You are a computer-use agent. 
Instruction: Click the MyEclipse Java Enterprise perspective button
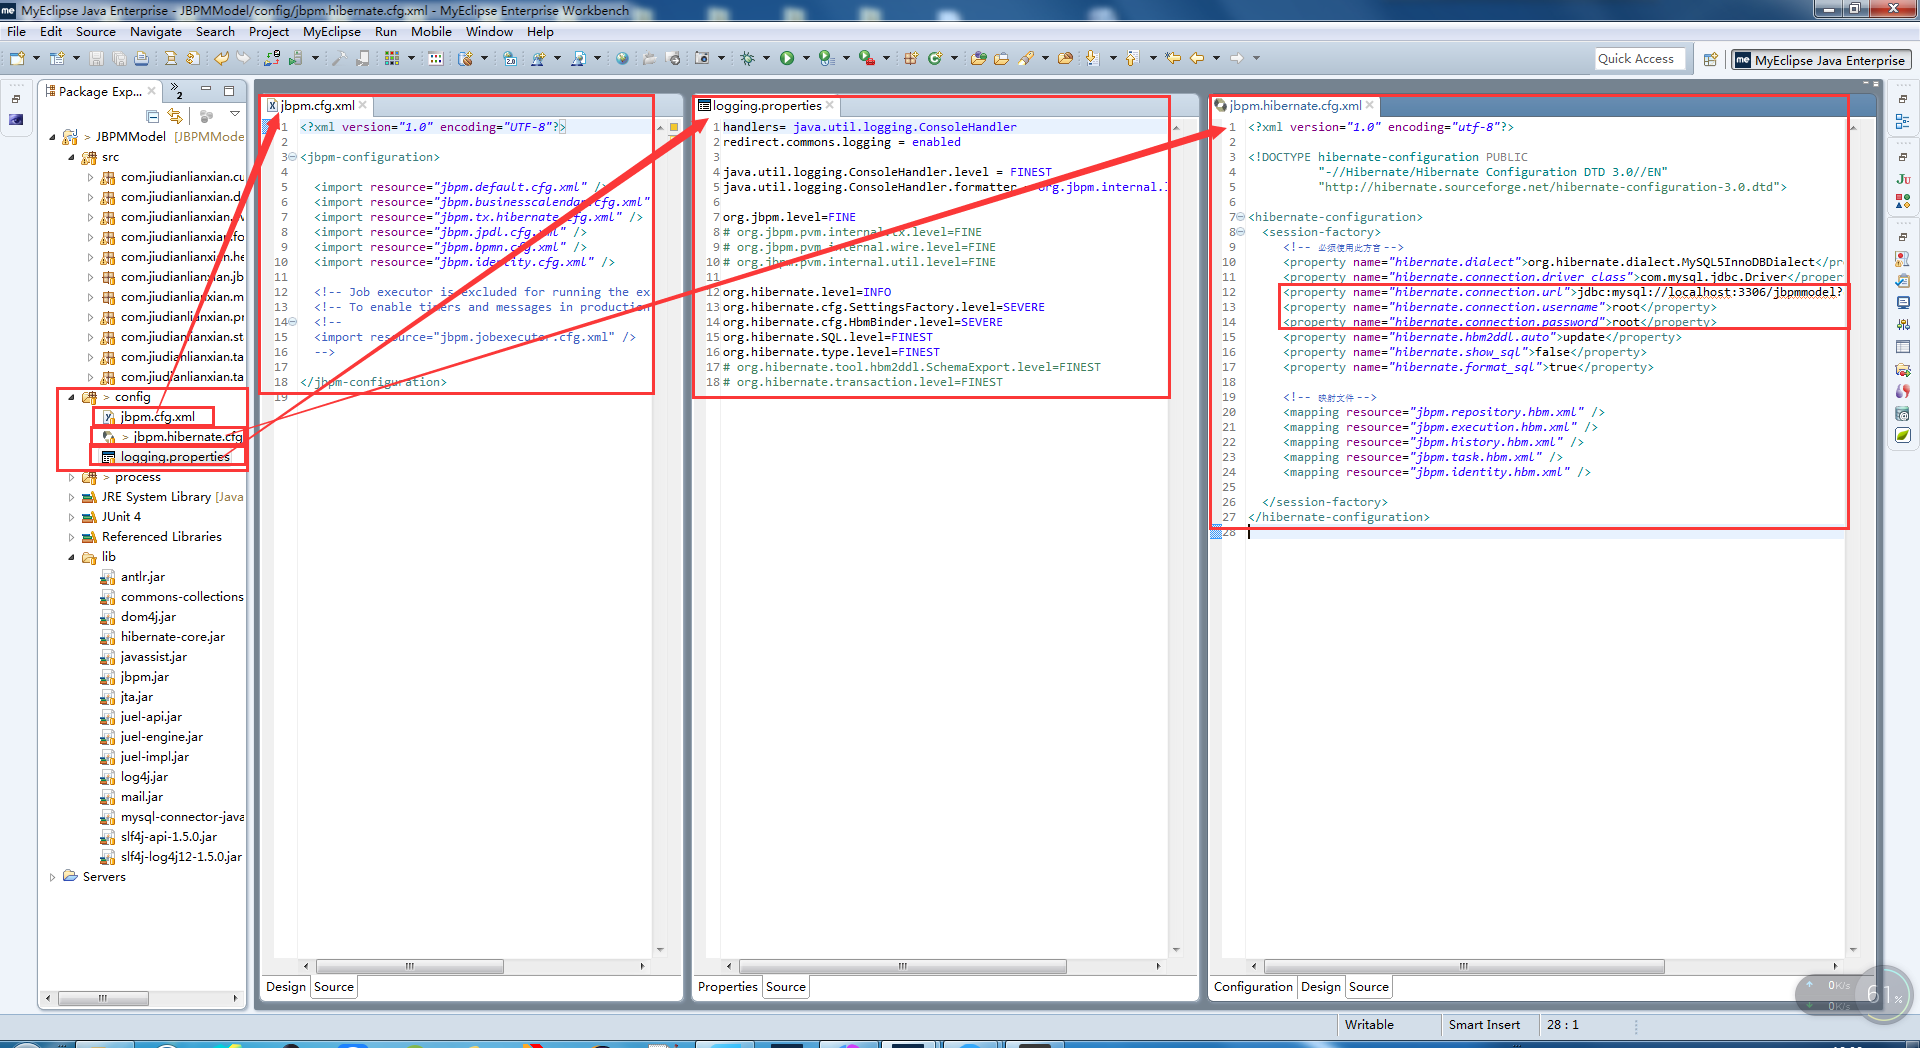click(x=1821, y=60)
